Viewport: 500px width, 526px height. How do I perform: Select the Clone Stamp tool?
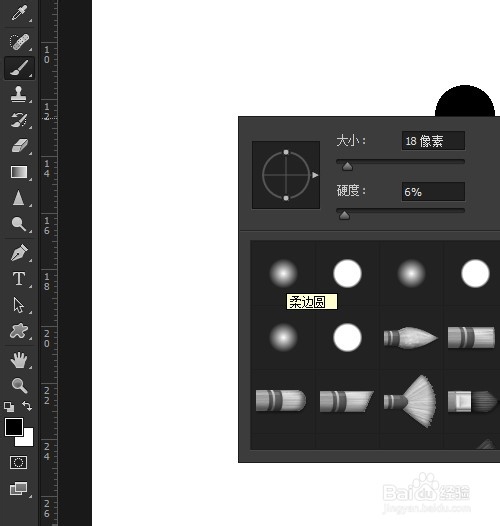(x=19, y=94)
